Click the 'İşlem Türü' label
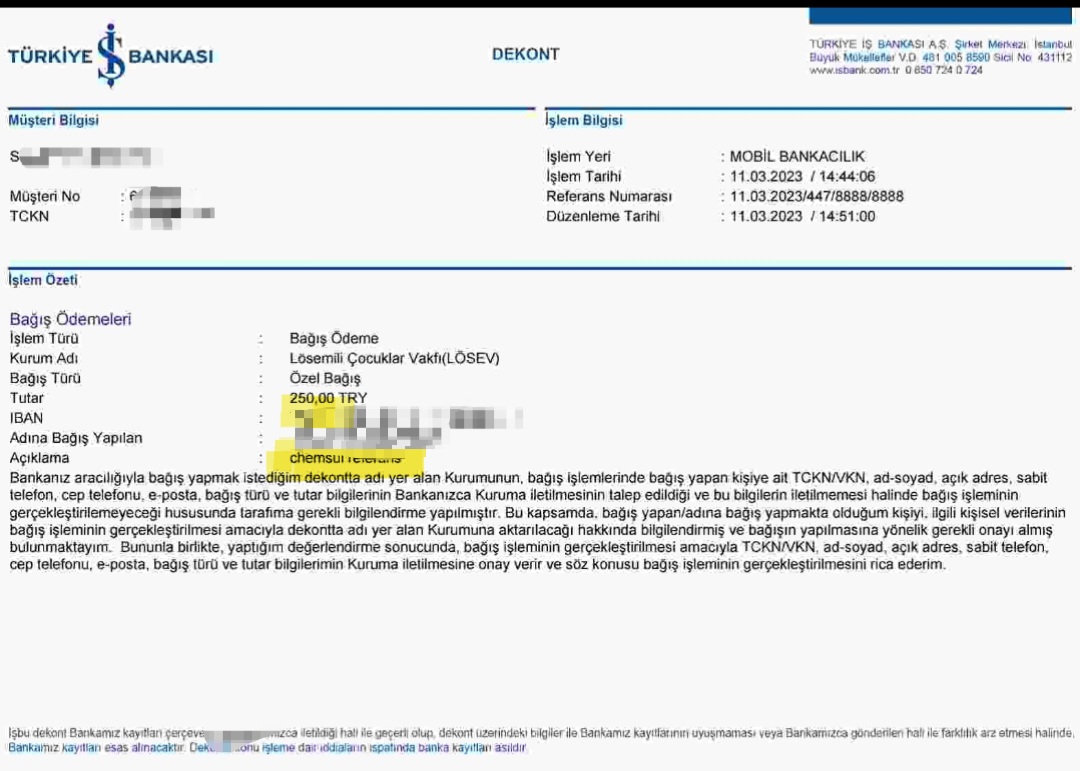Screen dimensions: 1080x771 pos(44,338)
